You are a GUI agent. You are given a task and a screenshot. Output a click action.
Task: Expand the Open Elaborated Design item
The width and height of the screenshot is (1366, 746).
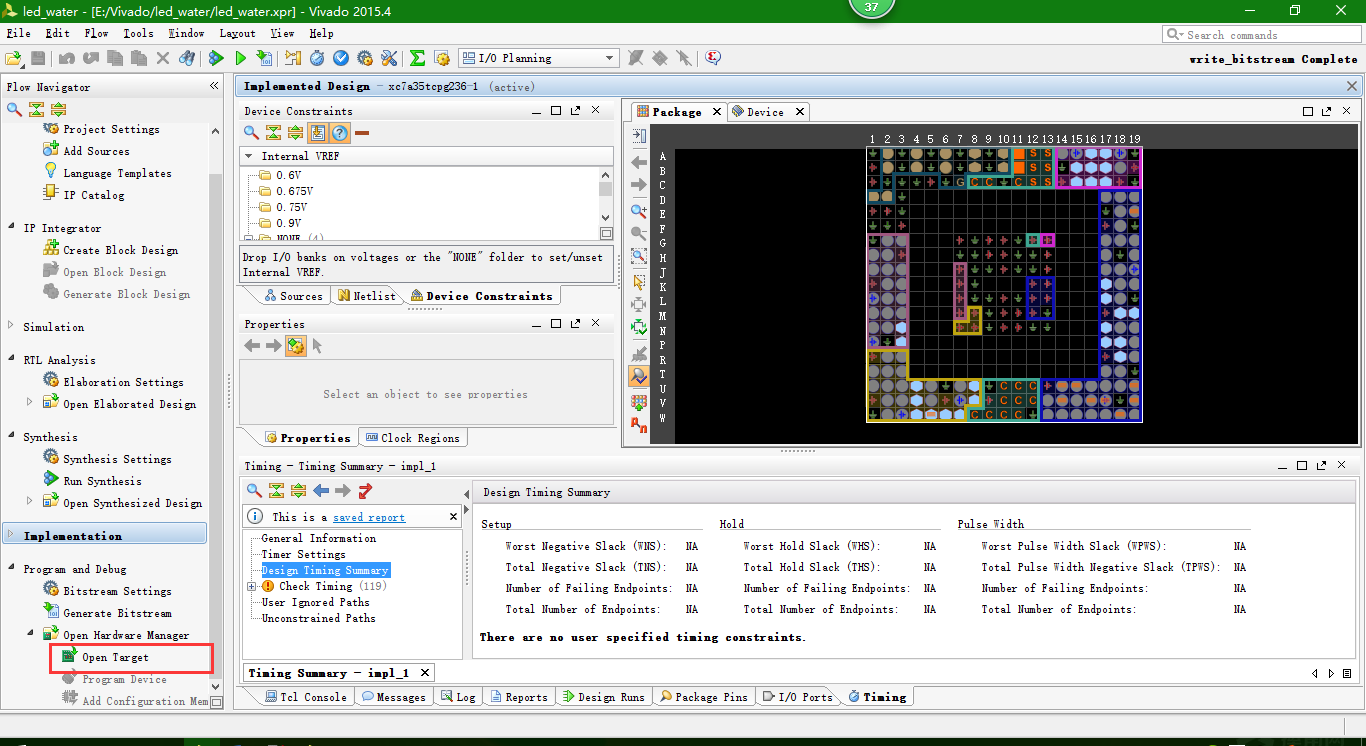30,403
